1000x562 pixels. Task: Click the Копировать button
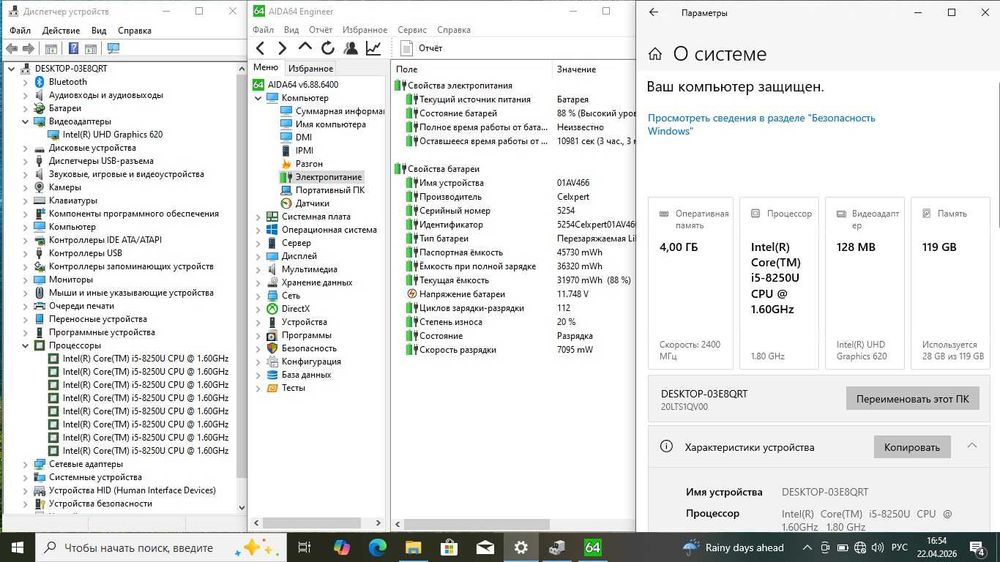click(911, 447)
